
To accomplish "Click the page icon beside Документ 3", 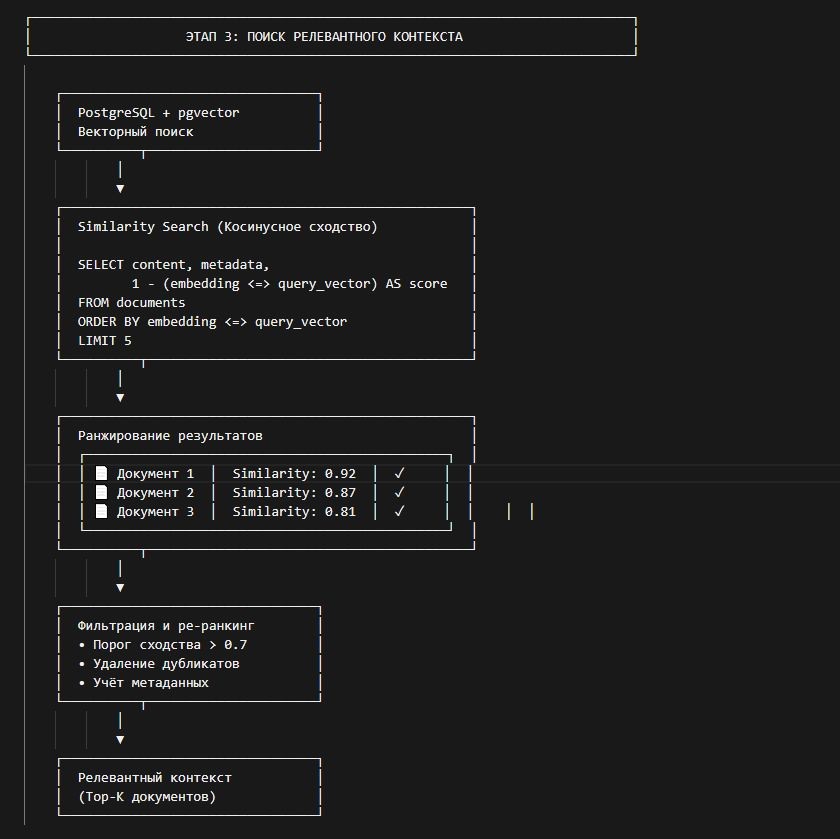I will (x=100, y=512).
